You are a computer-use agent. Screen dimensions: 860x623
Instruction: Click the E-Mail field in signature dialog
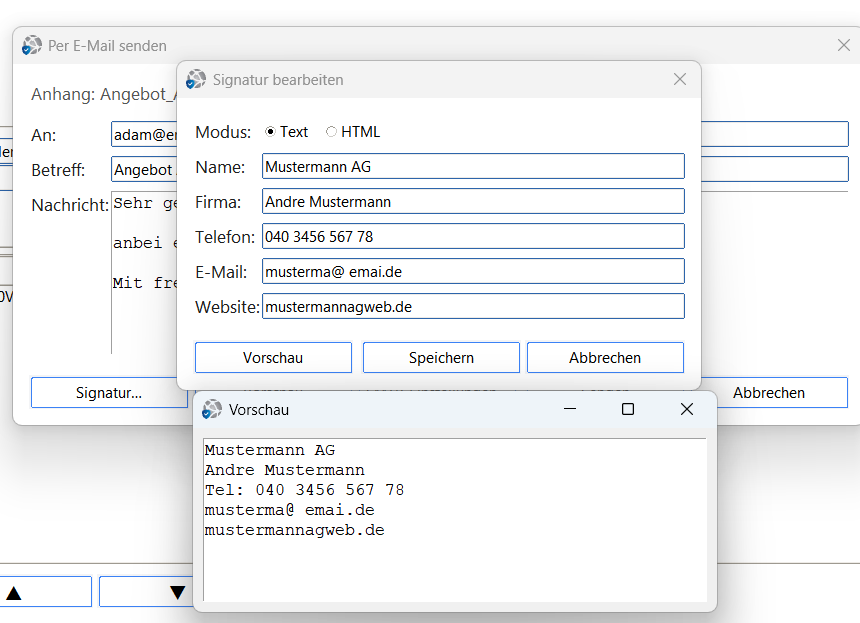pos(473,271)
